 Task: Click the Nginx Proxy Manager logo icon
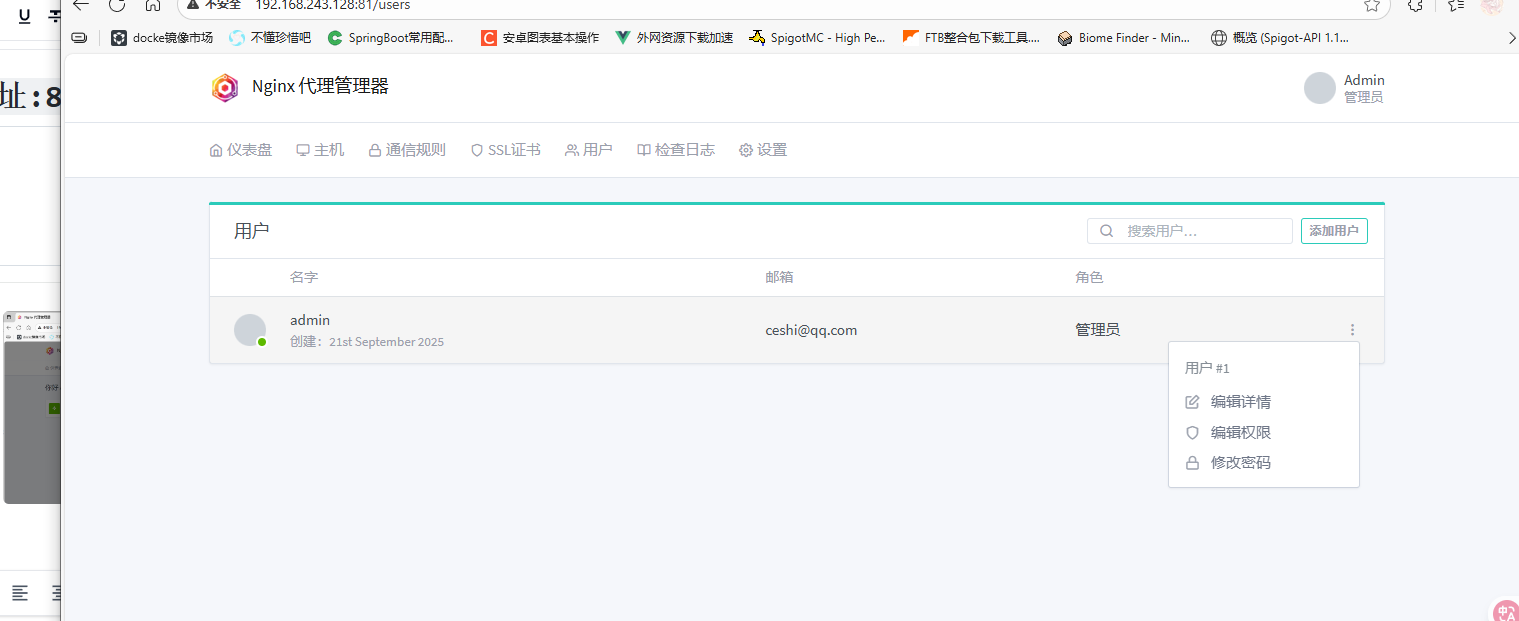point(225,88)
